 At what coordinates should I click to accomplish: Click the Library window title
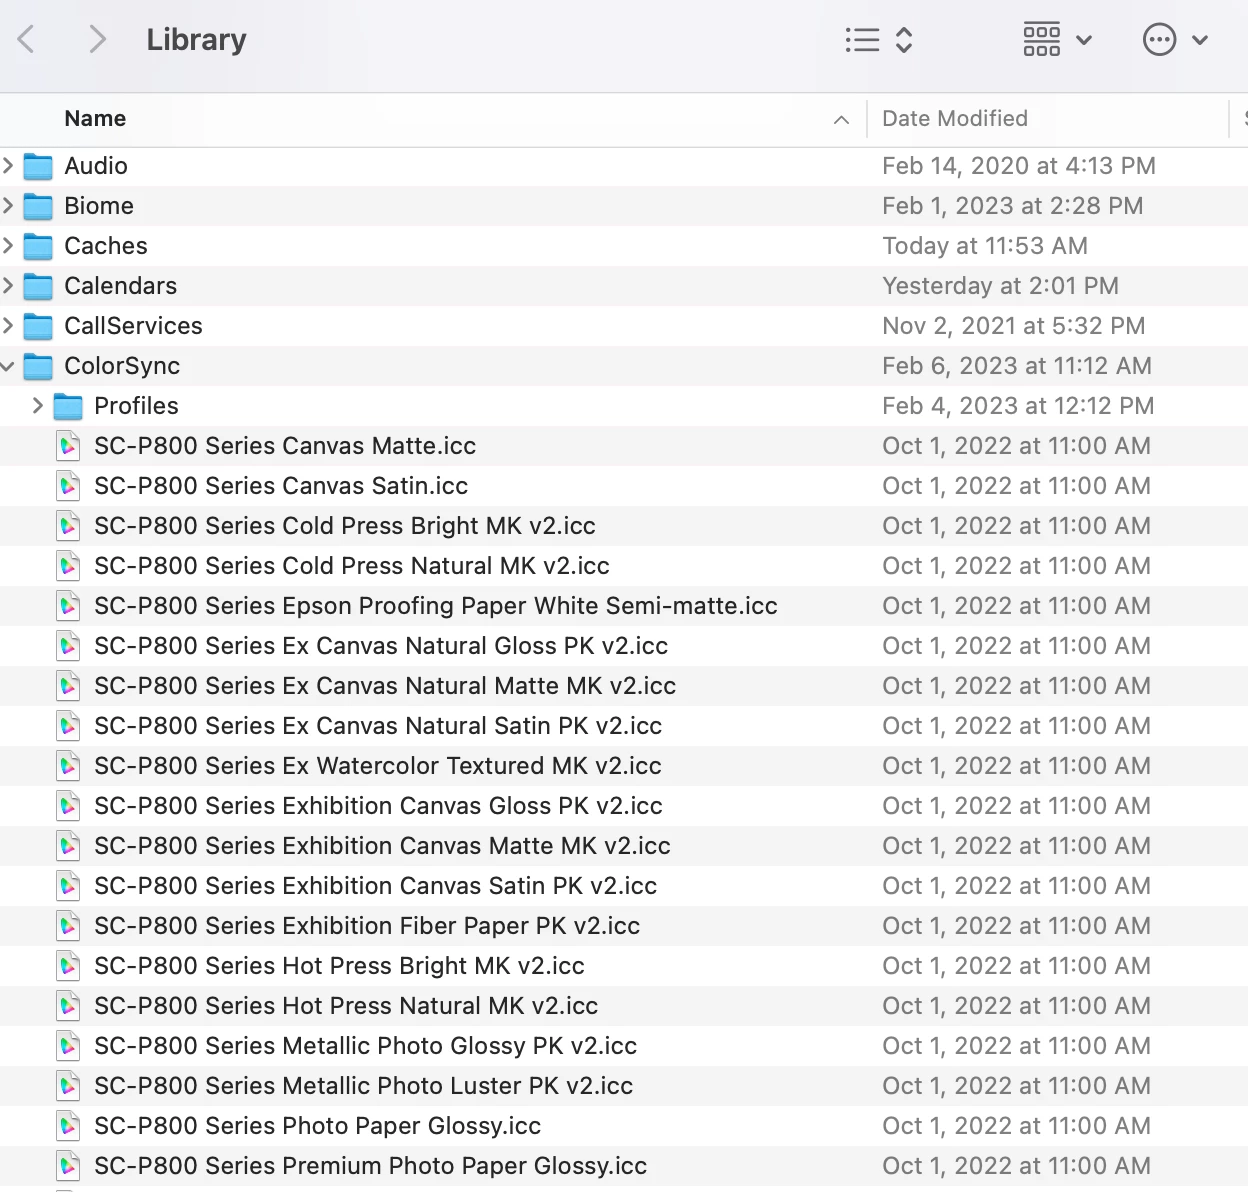point(196,40)
